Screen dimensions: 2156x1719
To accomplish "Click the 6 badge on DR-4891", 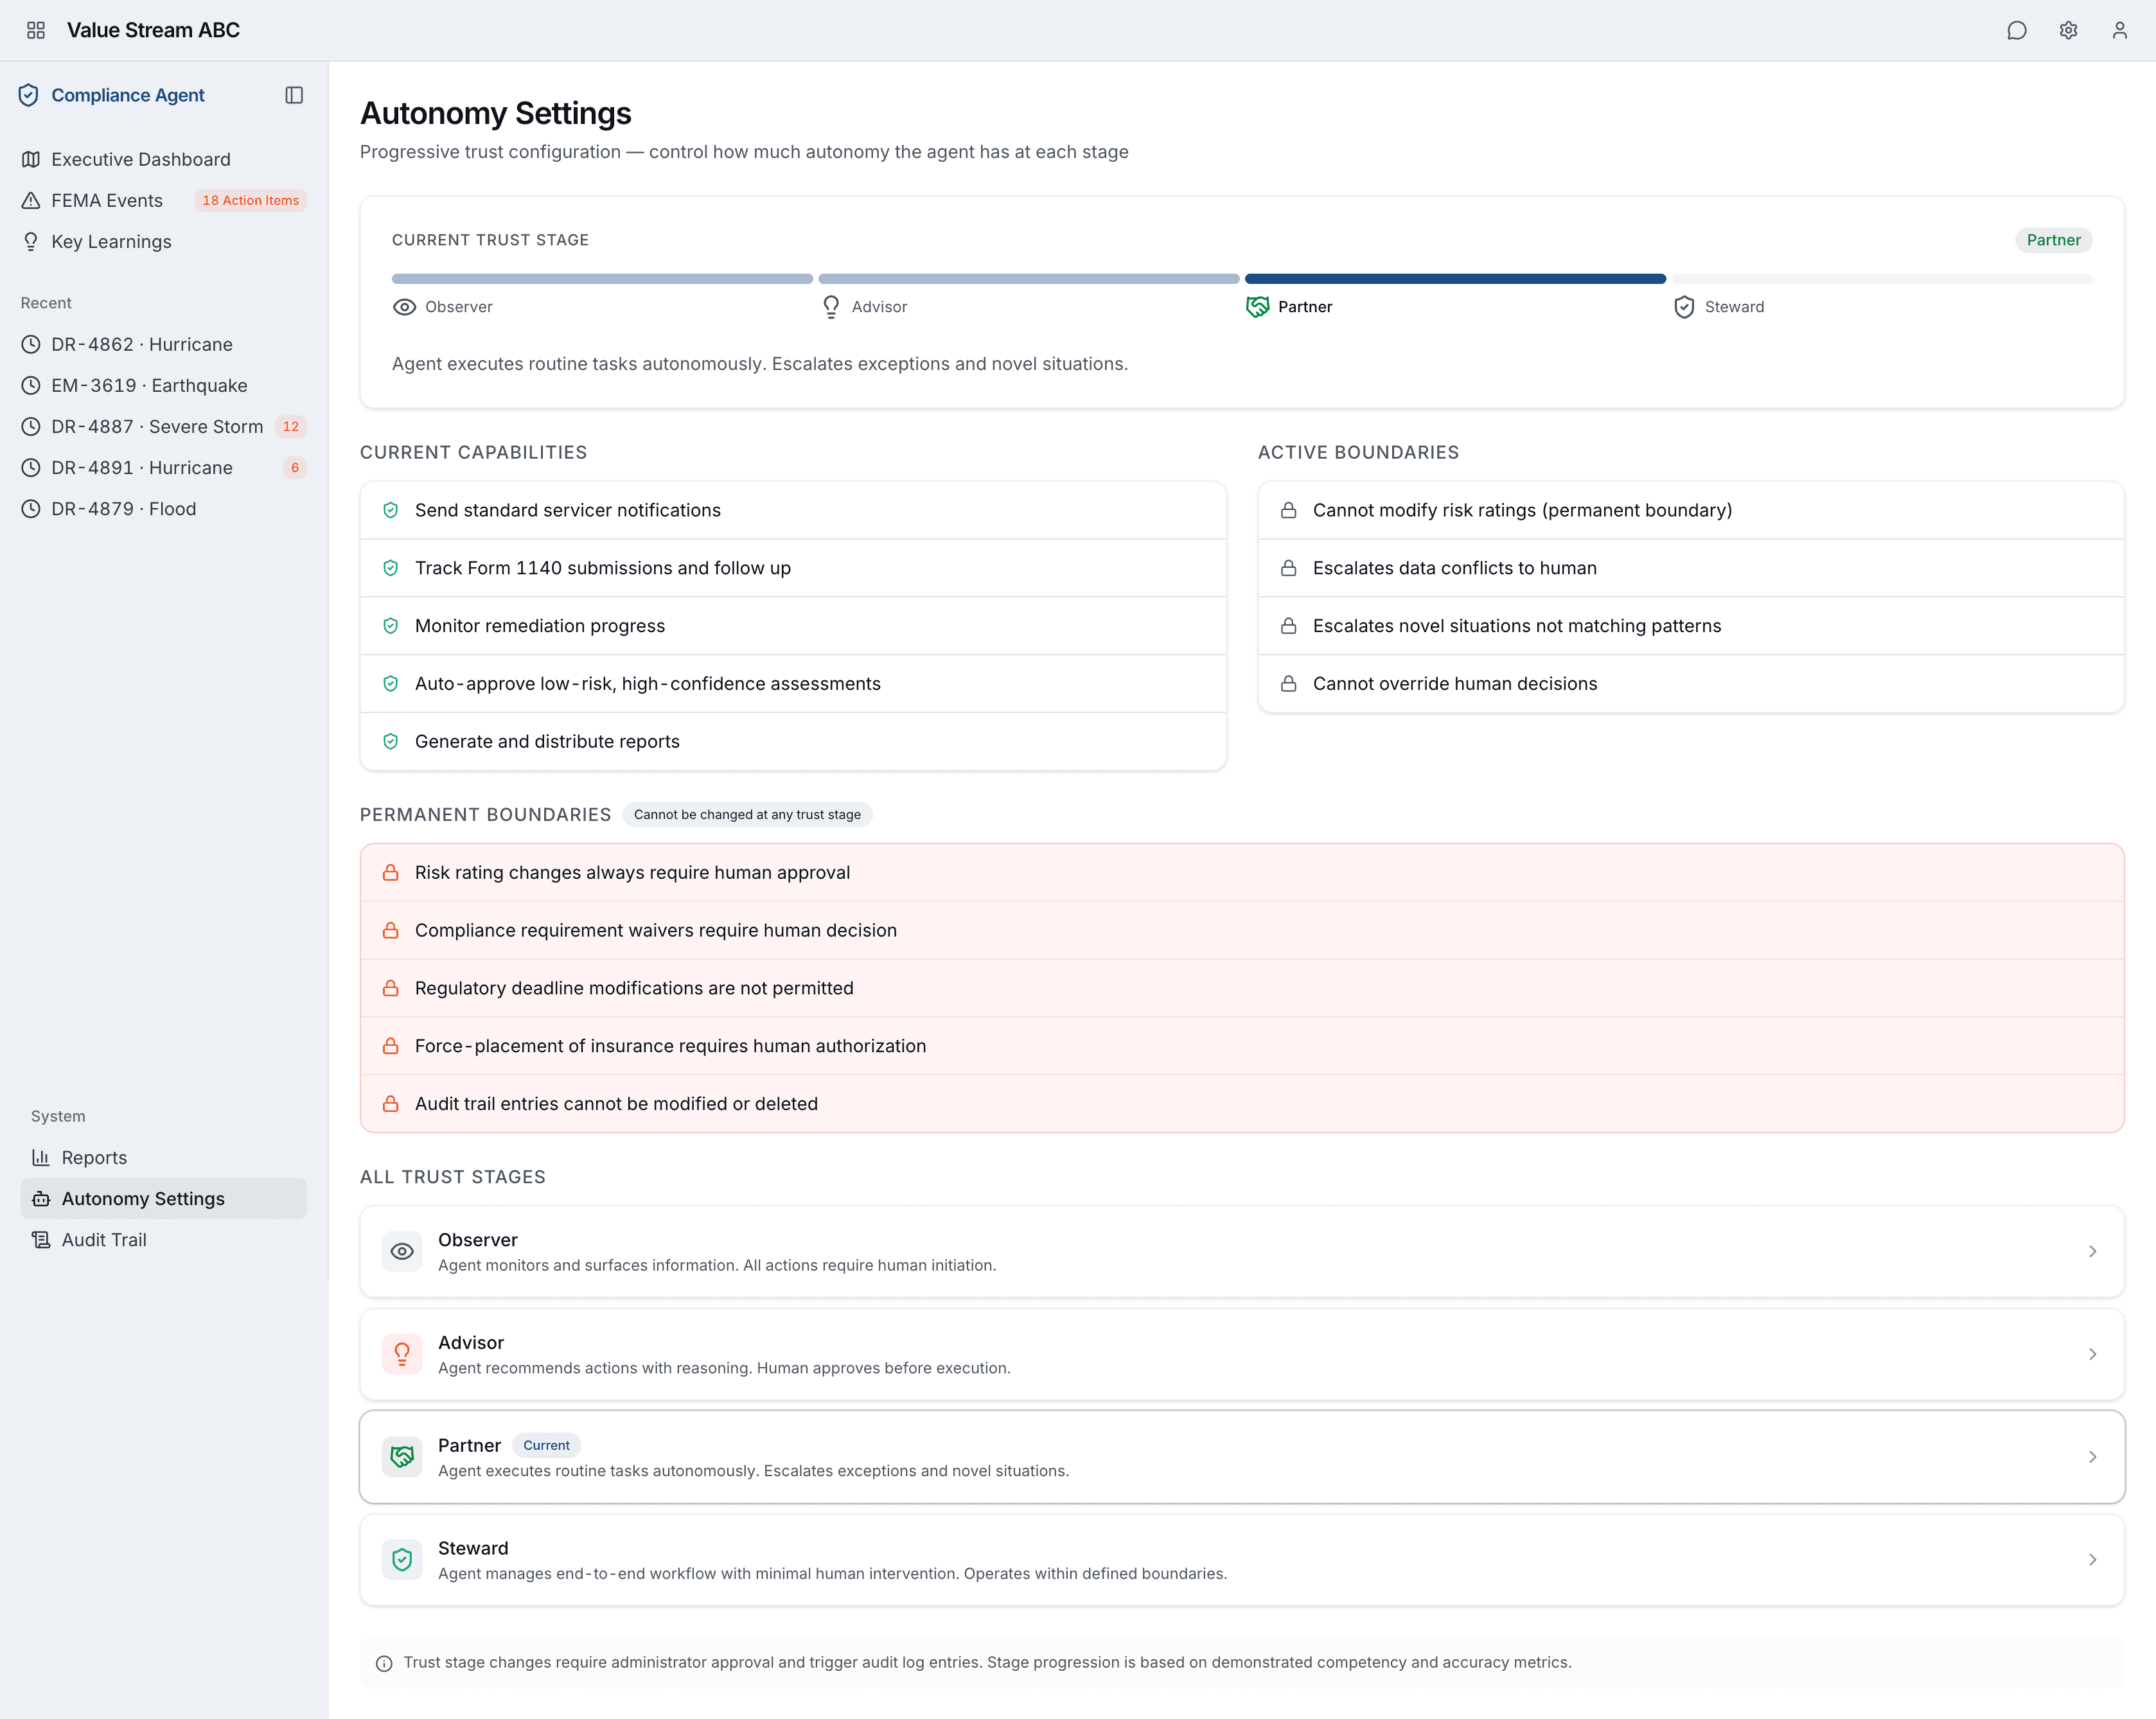I will [294, 467].
